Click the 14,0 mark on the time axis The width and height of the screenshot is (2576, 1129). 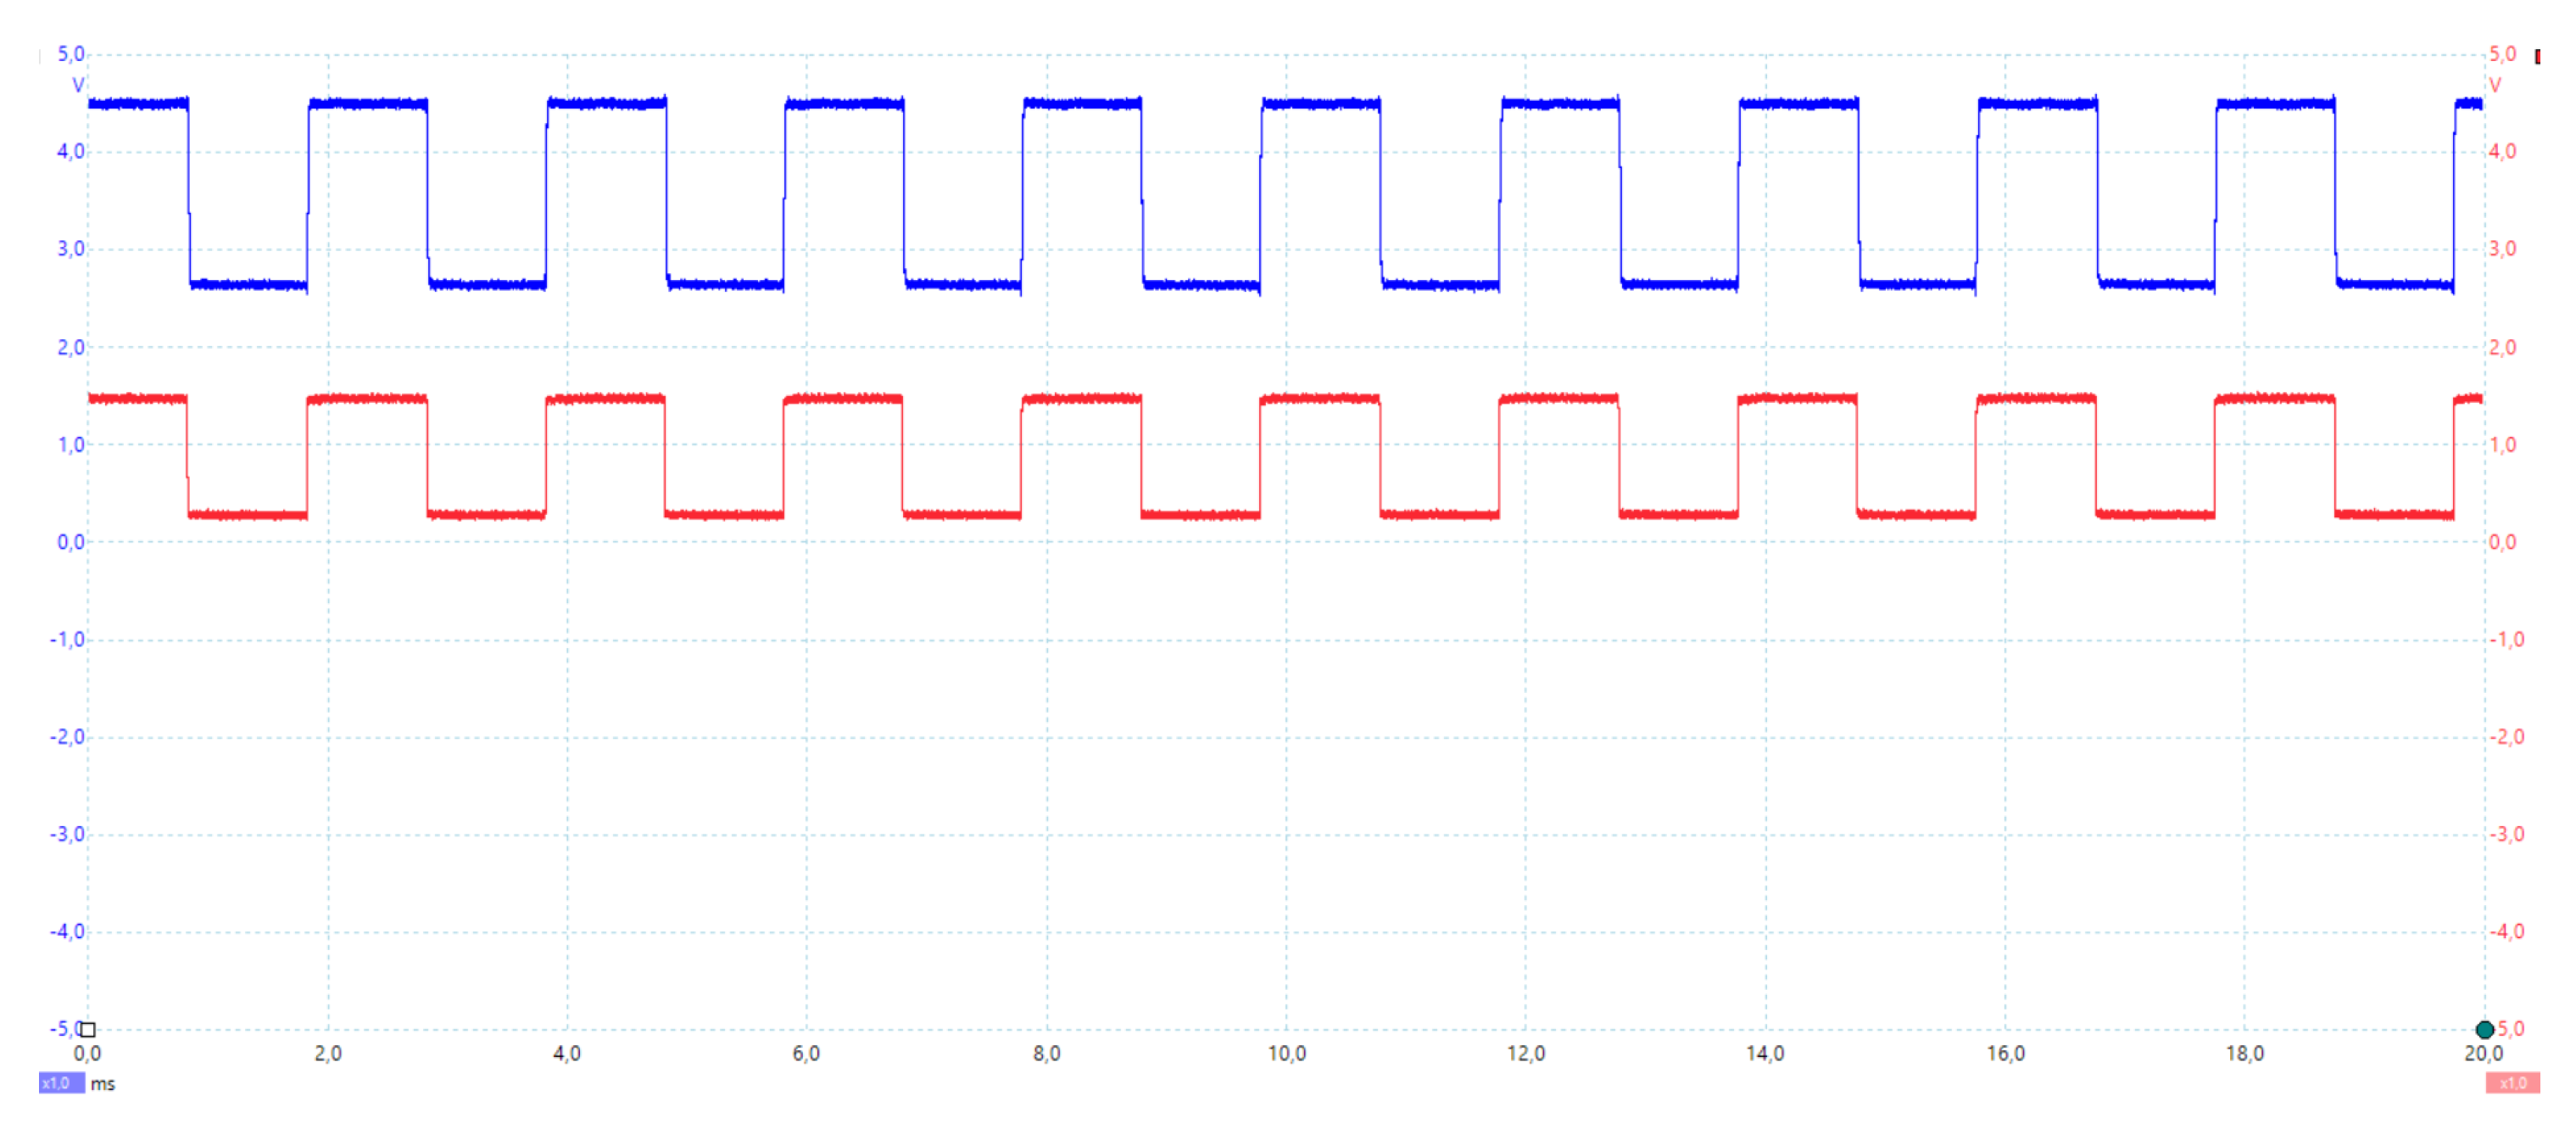coord(1765,1053)
